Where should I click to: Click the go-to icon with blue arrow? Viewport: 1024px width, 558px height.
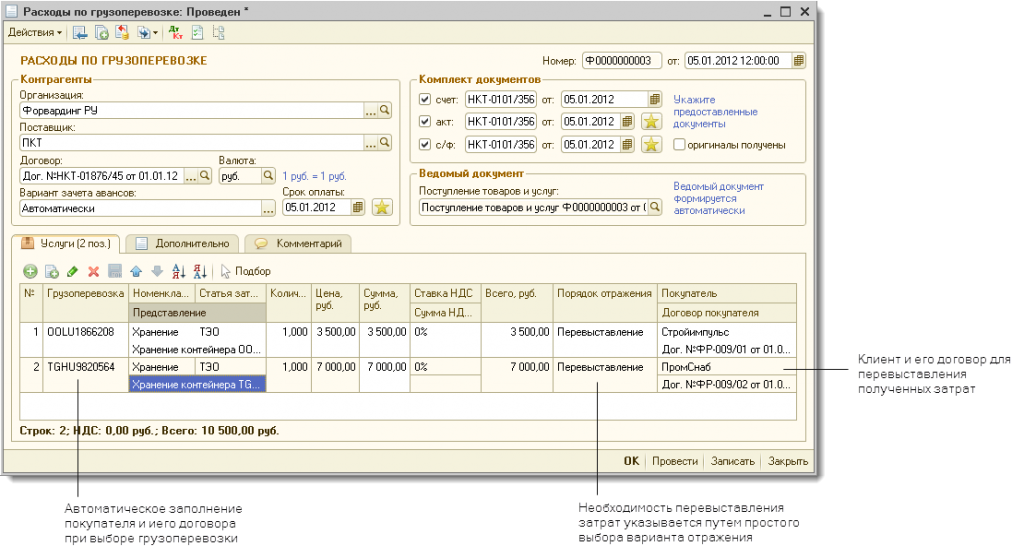pyautogui.click(x=143, y=32)
